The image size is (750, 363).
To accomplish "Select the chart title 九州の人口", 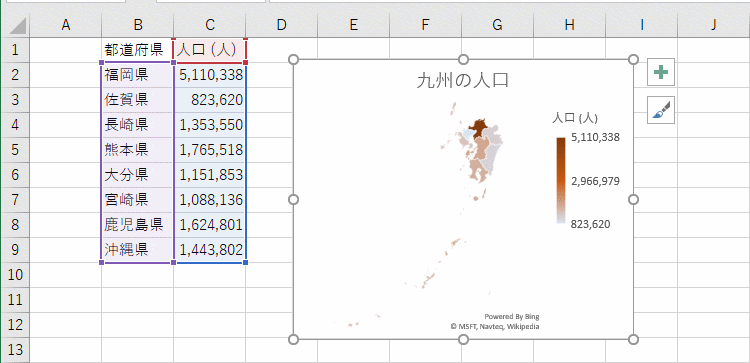I will coord(463,80).
